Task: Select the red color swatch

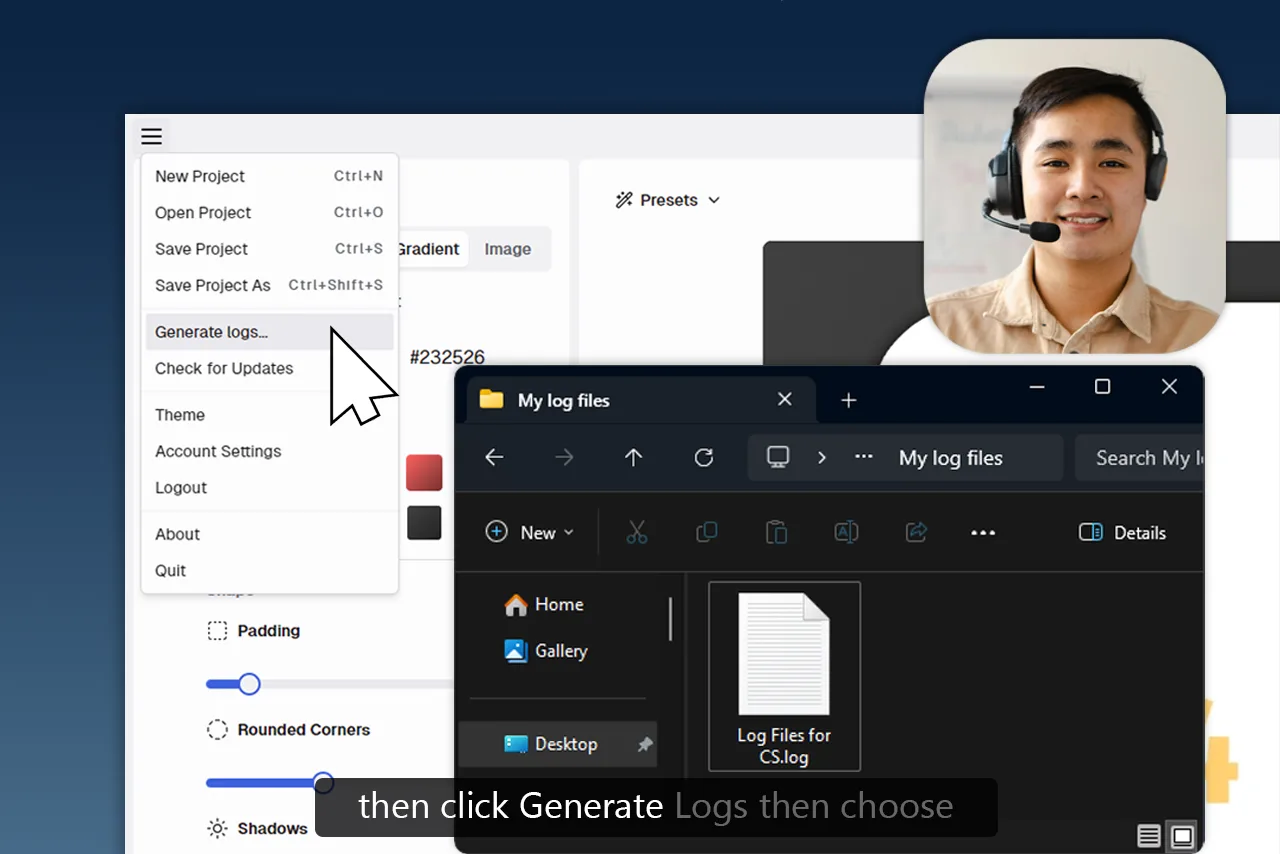Action: tap(424, 472)
